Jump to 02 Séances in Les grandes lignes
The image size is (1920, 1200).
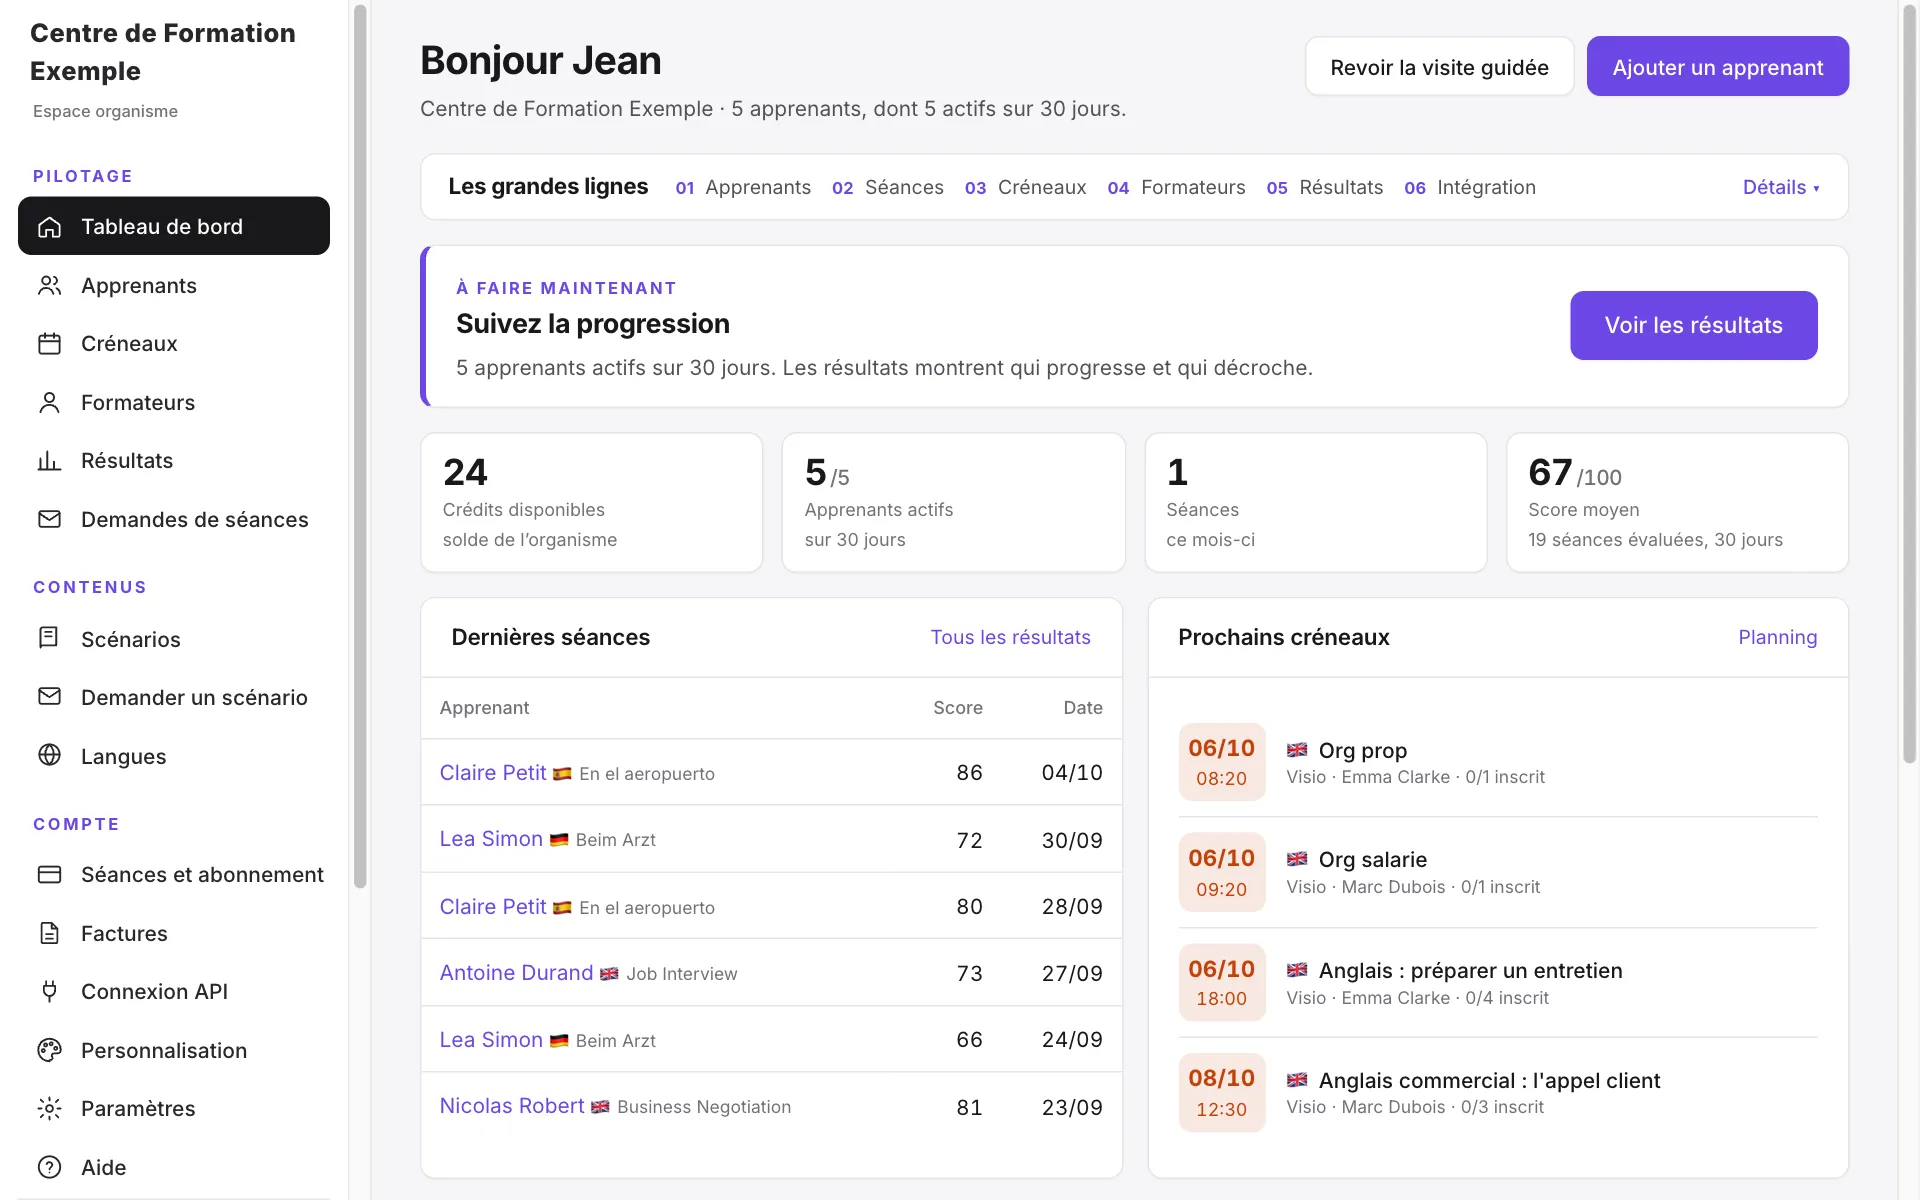point(888,187)
